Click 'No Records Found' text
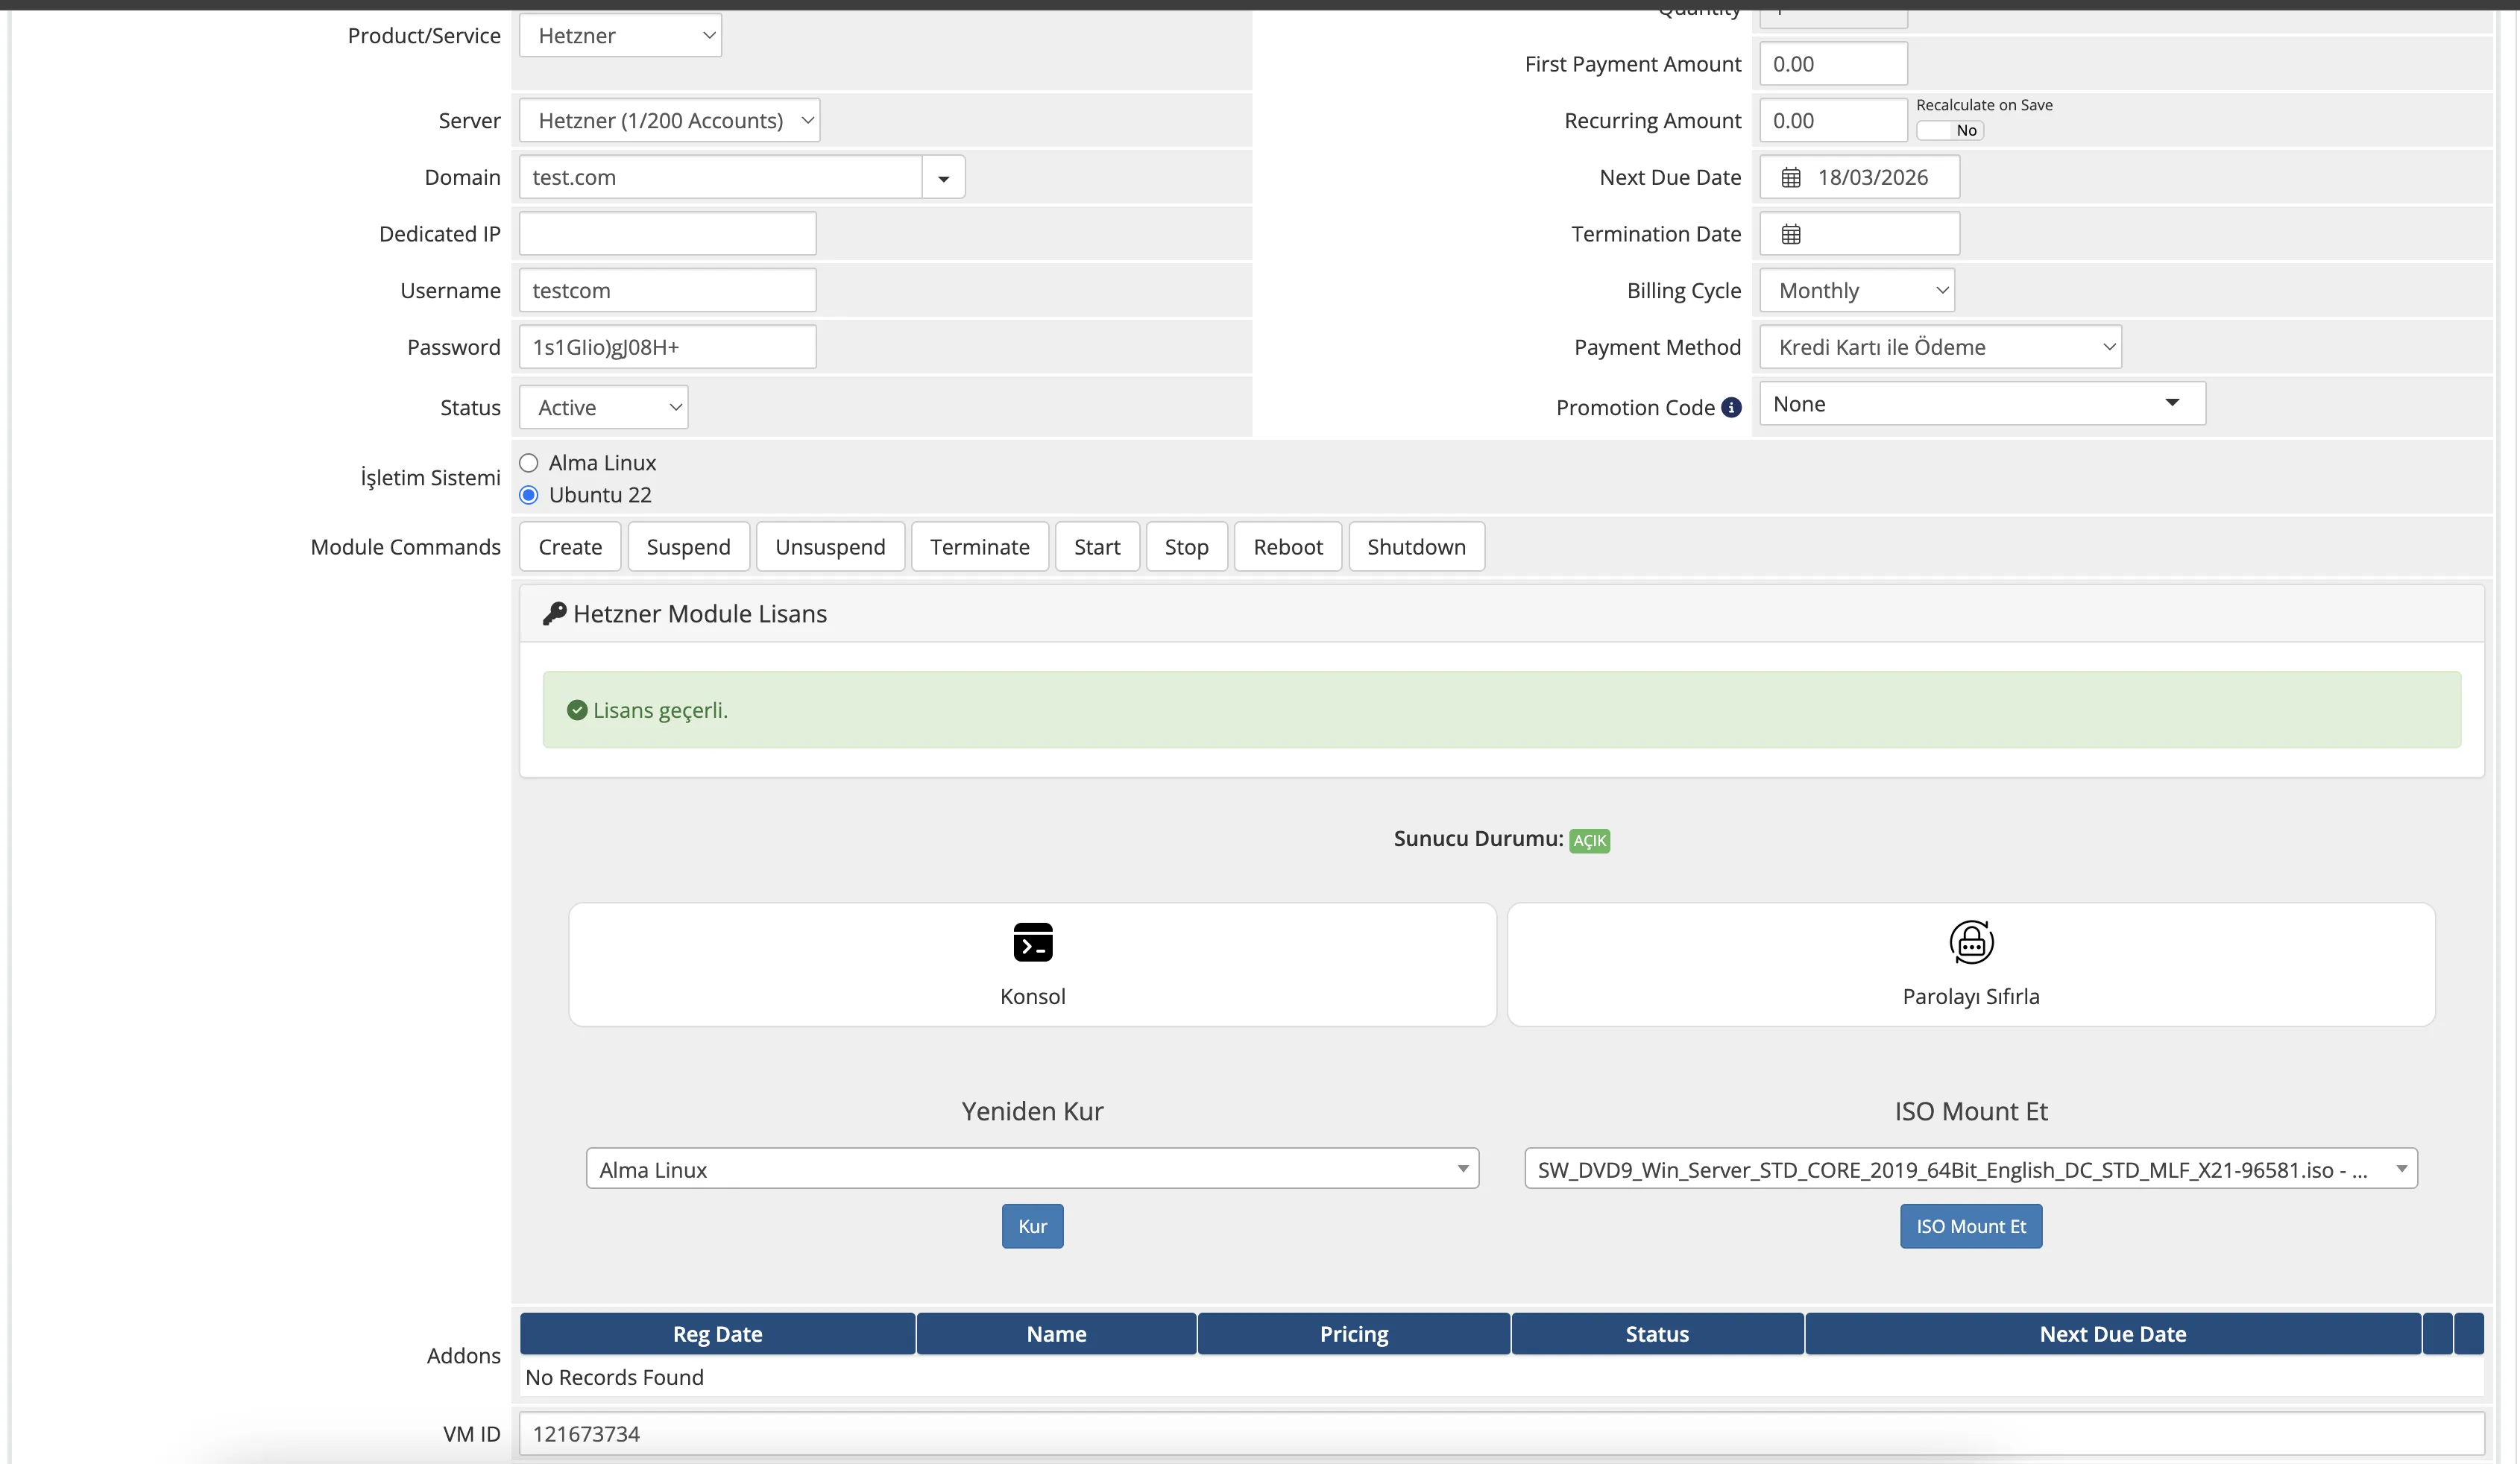 [614, 1377]
